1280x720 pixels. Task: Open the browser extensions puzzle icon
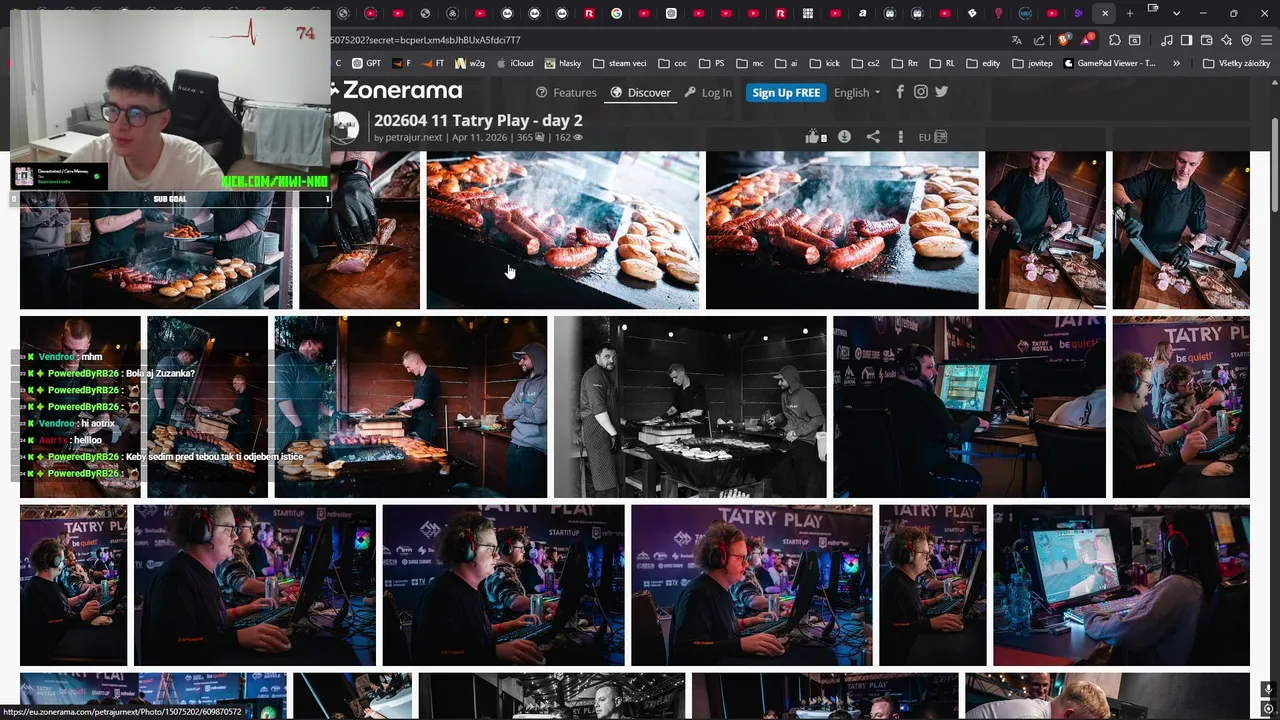point(1114,40)
